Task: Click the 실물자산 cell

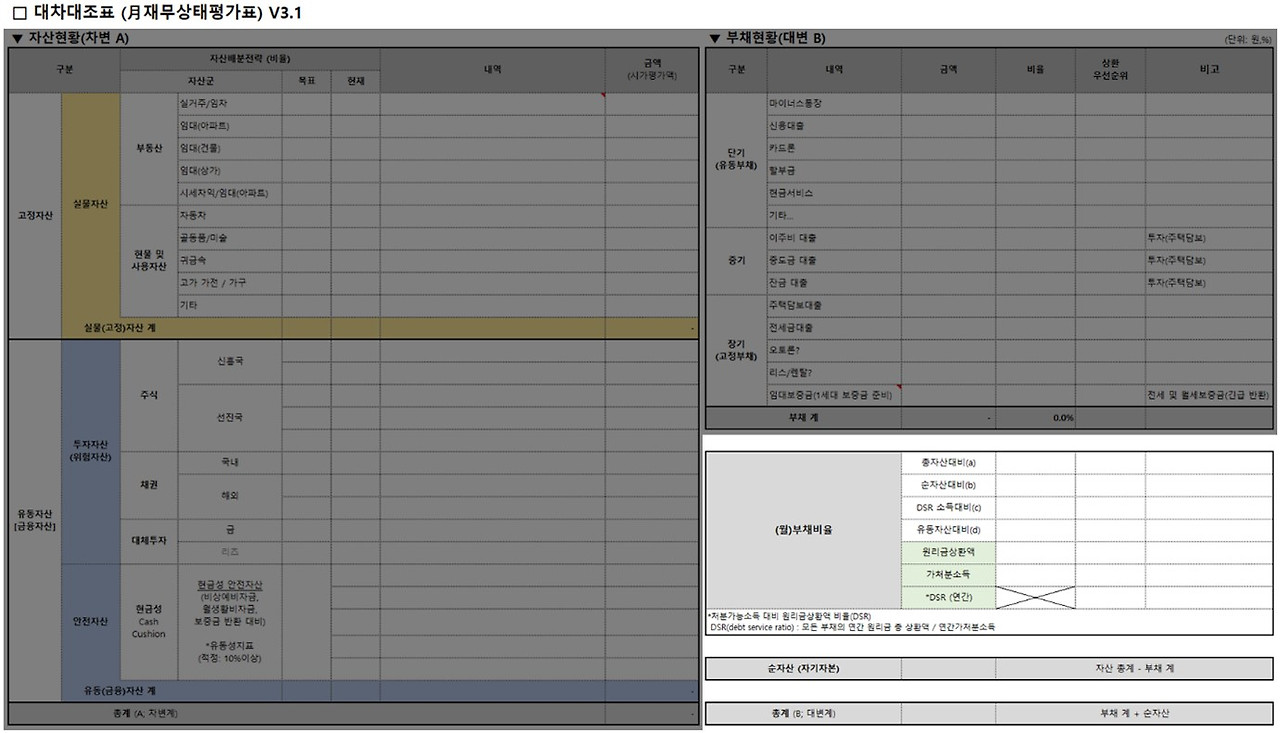Action: [91, 204]
